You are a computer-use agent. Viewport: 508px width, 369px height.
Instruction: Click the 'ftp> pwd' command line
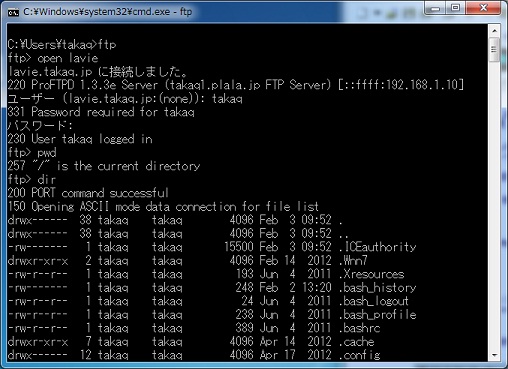32,152
